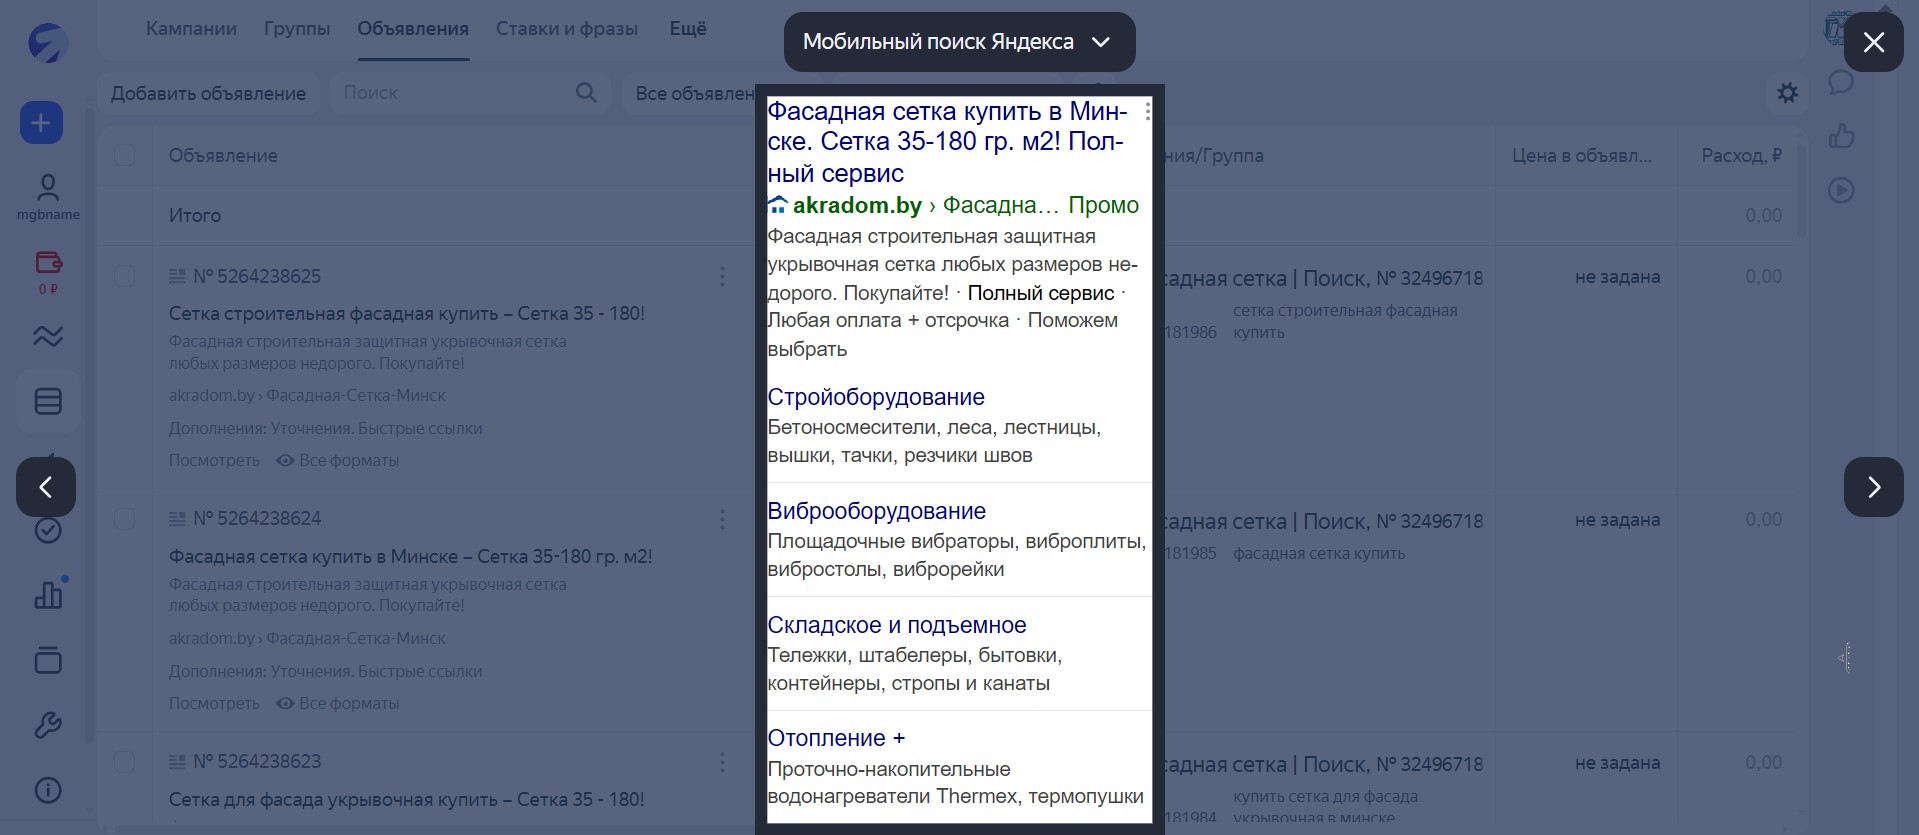Image resolution: width=1919 pixels, height=835 pixels.
Task: Click the blue plus create button
Action: 41,123
